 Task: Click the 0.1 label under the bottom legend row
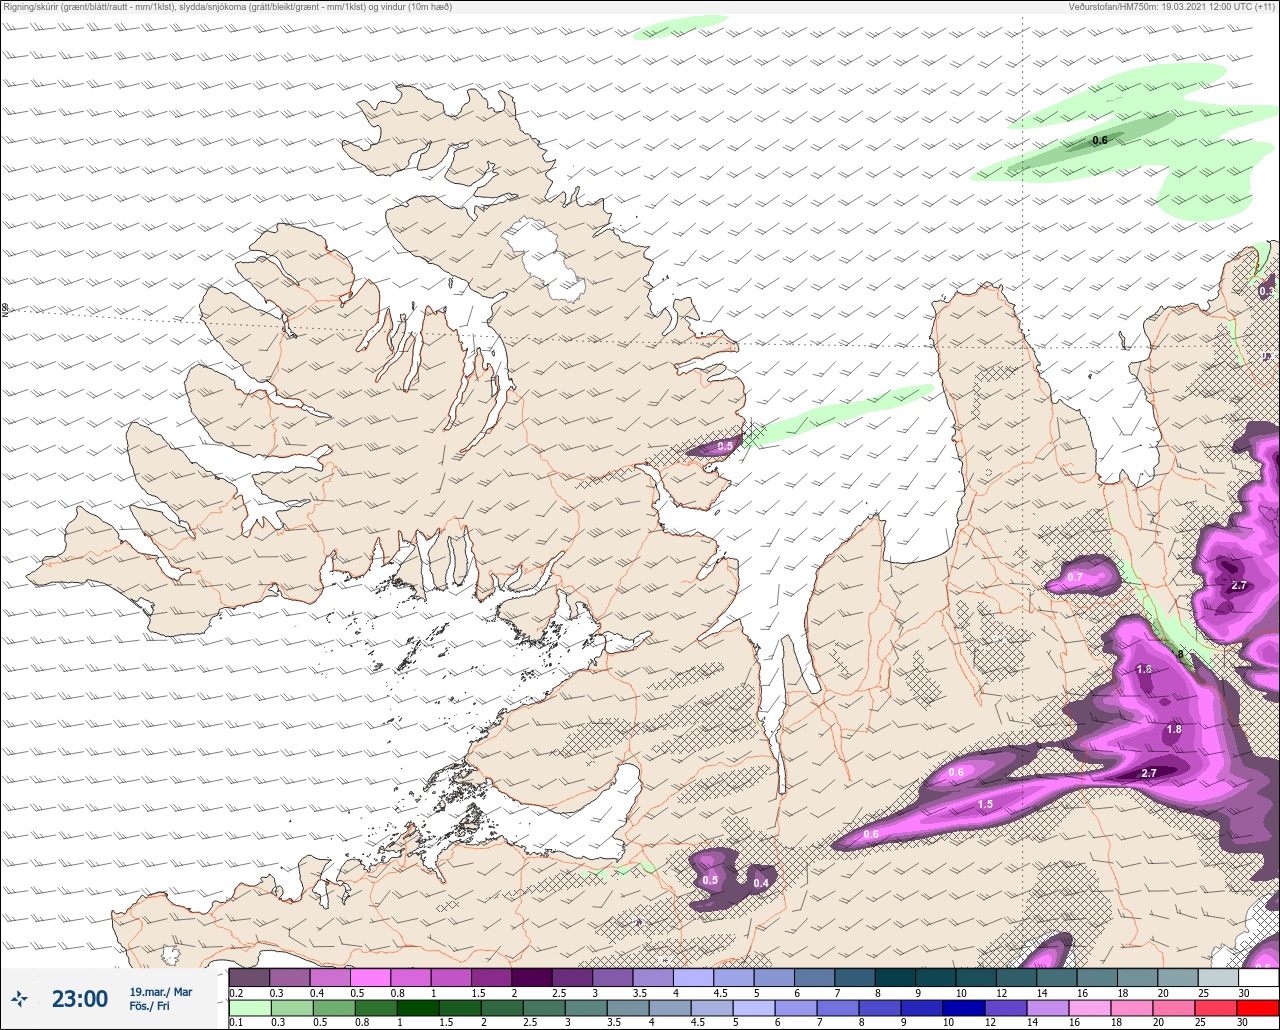point(236,1022)
